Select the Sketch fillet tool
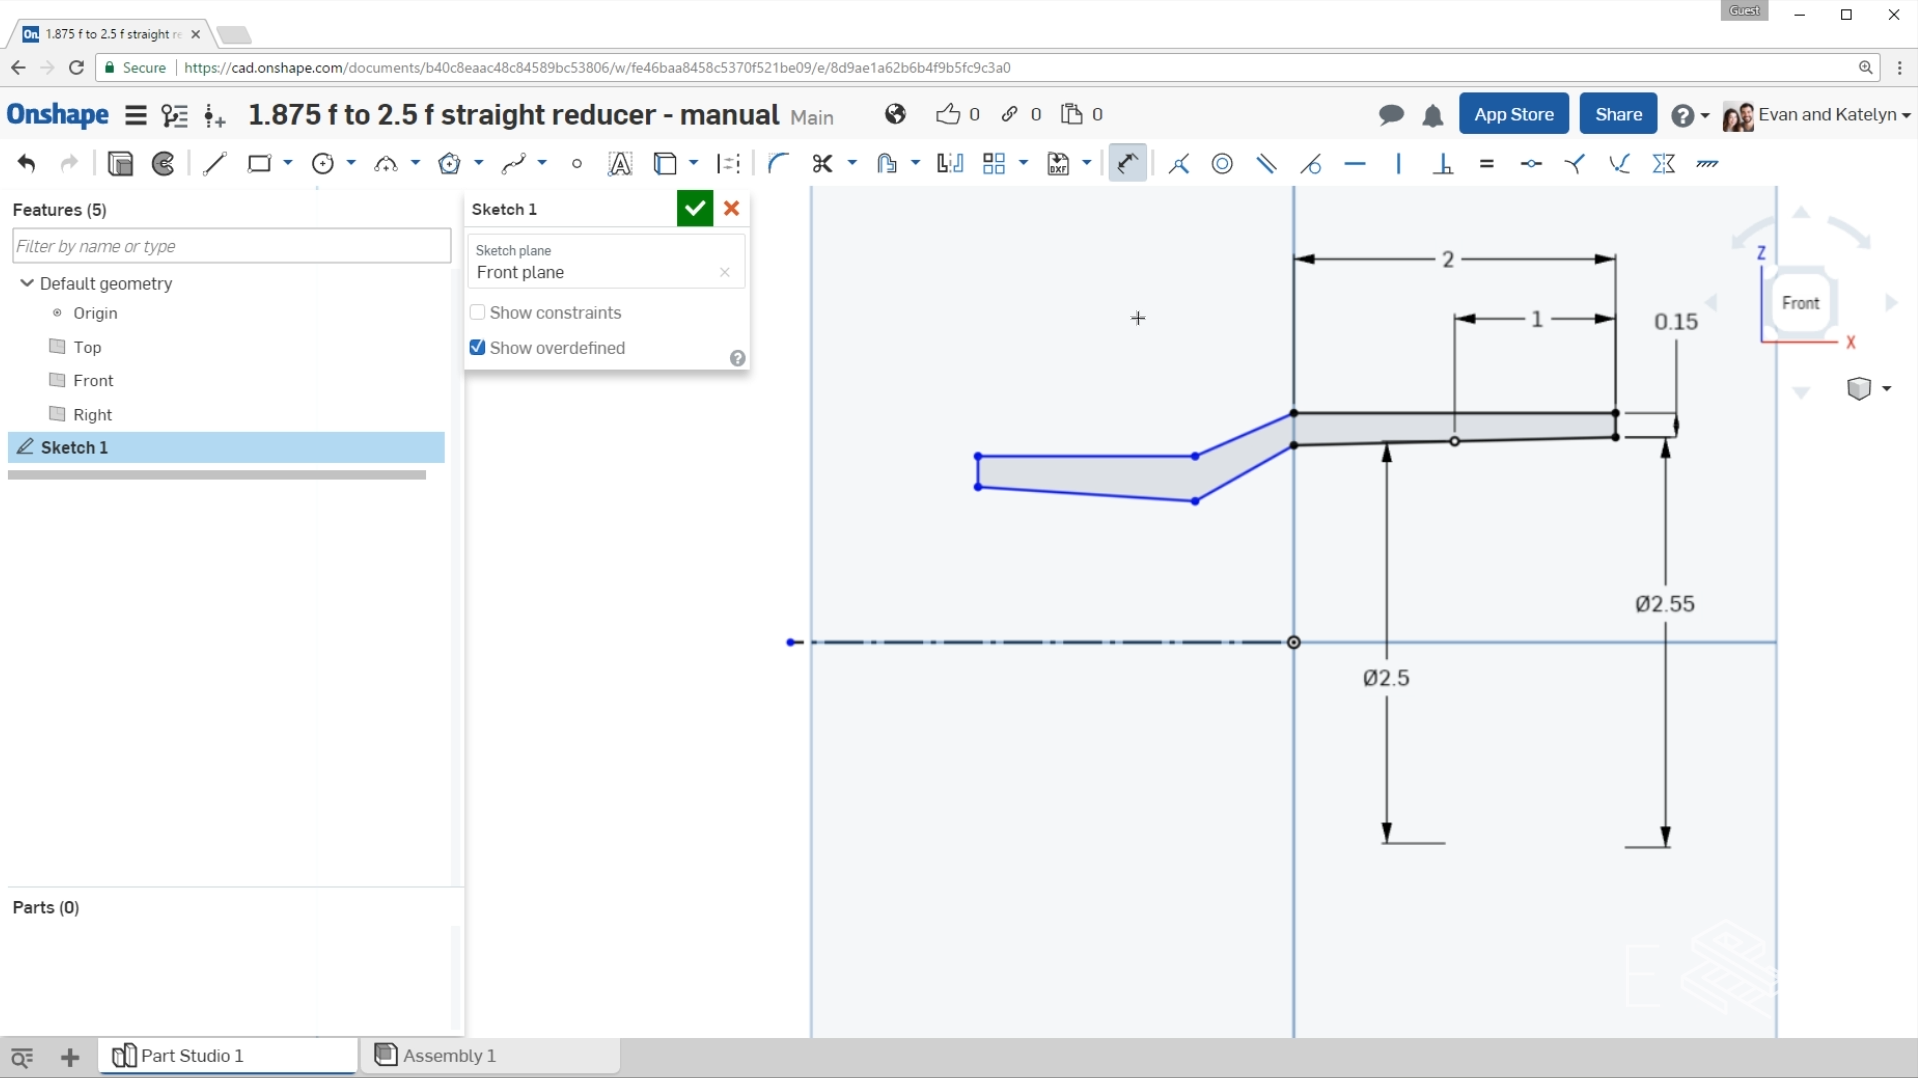 tap(778, 164)
